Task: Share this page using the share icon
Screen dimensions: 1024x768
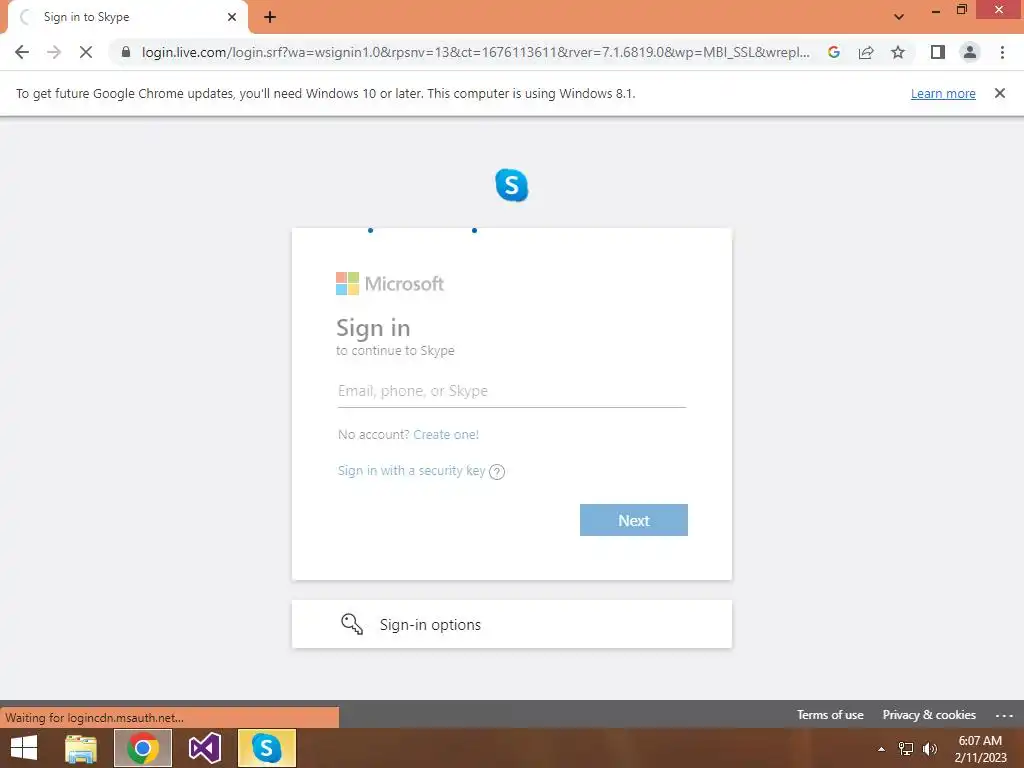Action: click(x=866, y=52)
